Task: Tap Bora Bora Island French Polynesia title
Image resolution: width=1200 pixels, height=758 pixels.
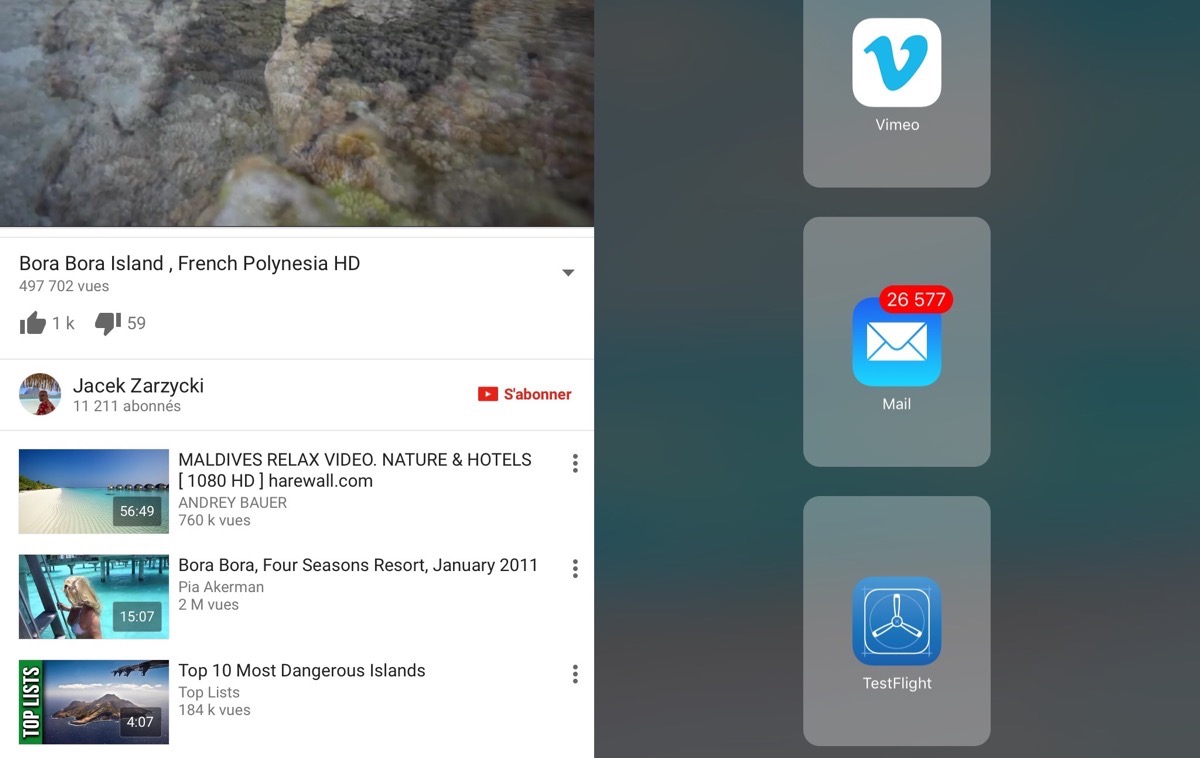Action: (190, 264)
